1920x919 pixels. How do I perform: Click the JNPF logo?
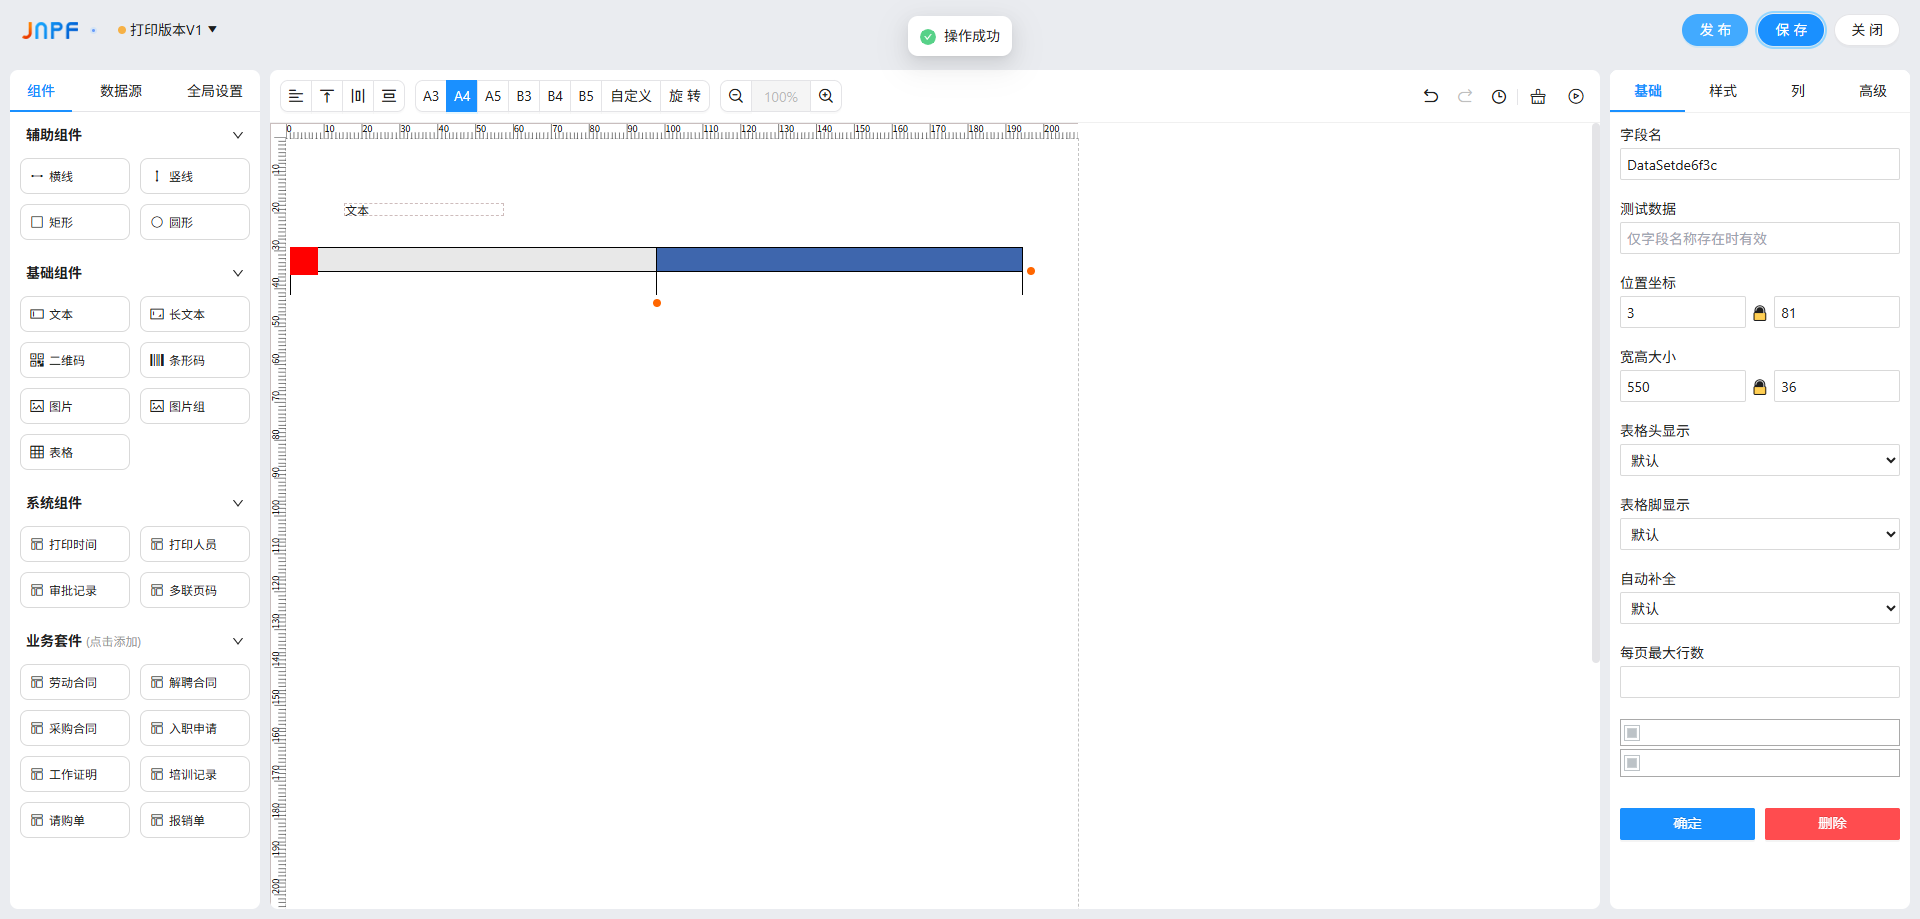coord(51,30)
